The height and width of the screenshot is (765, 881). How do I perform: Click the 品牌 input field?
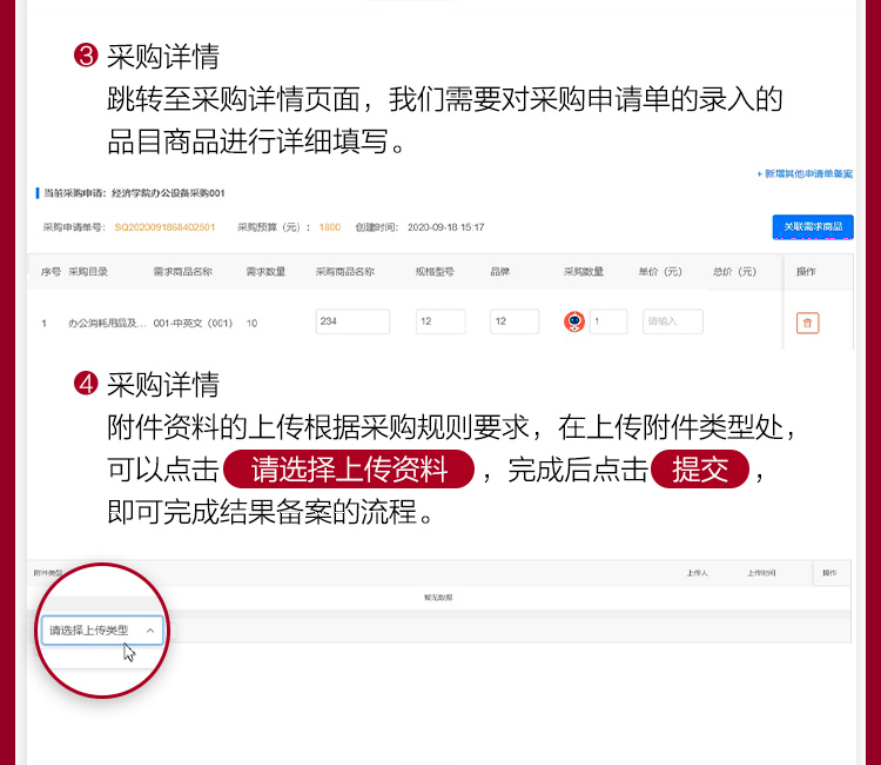point(514,321)
